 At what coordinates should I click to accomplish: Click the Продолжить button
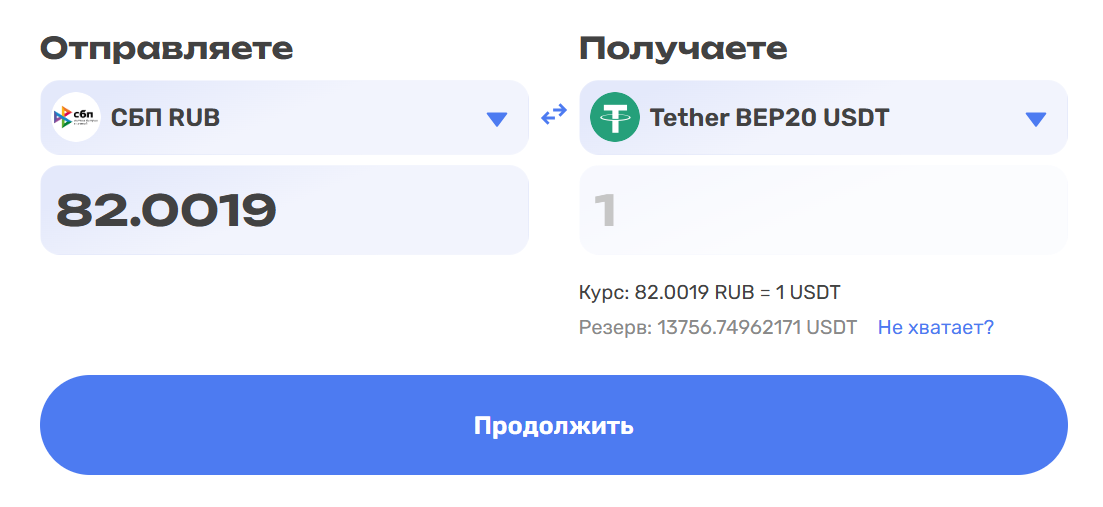(554, 425)
